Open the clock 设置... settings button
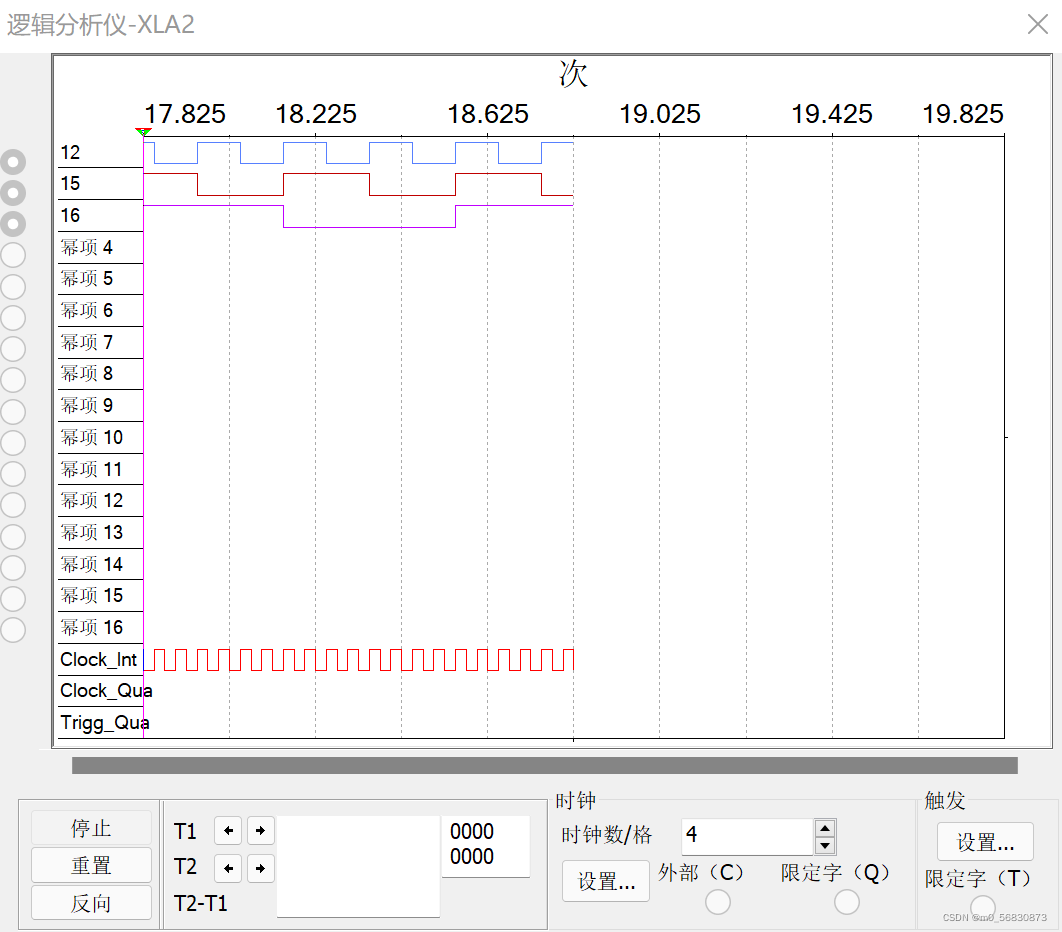Viewport: 1062px width, 932px height. point(606,881)
